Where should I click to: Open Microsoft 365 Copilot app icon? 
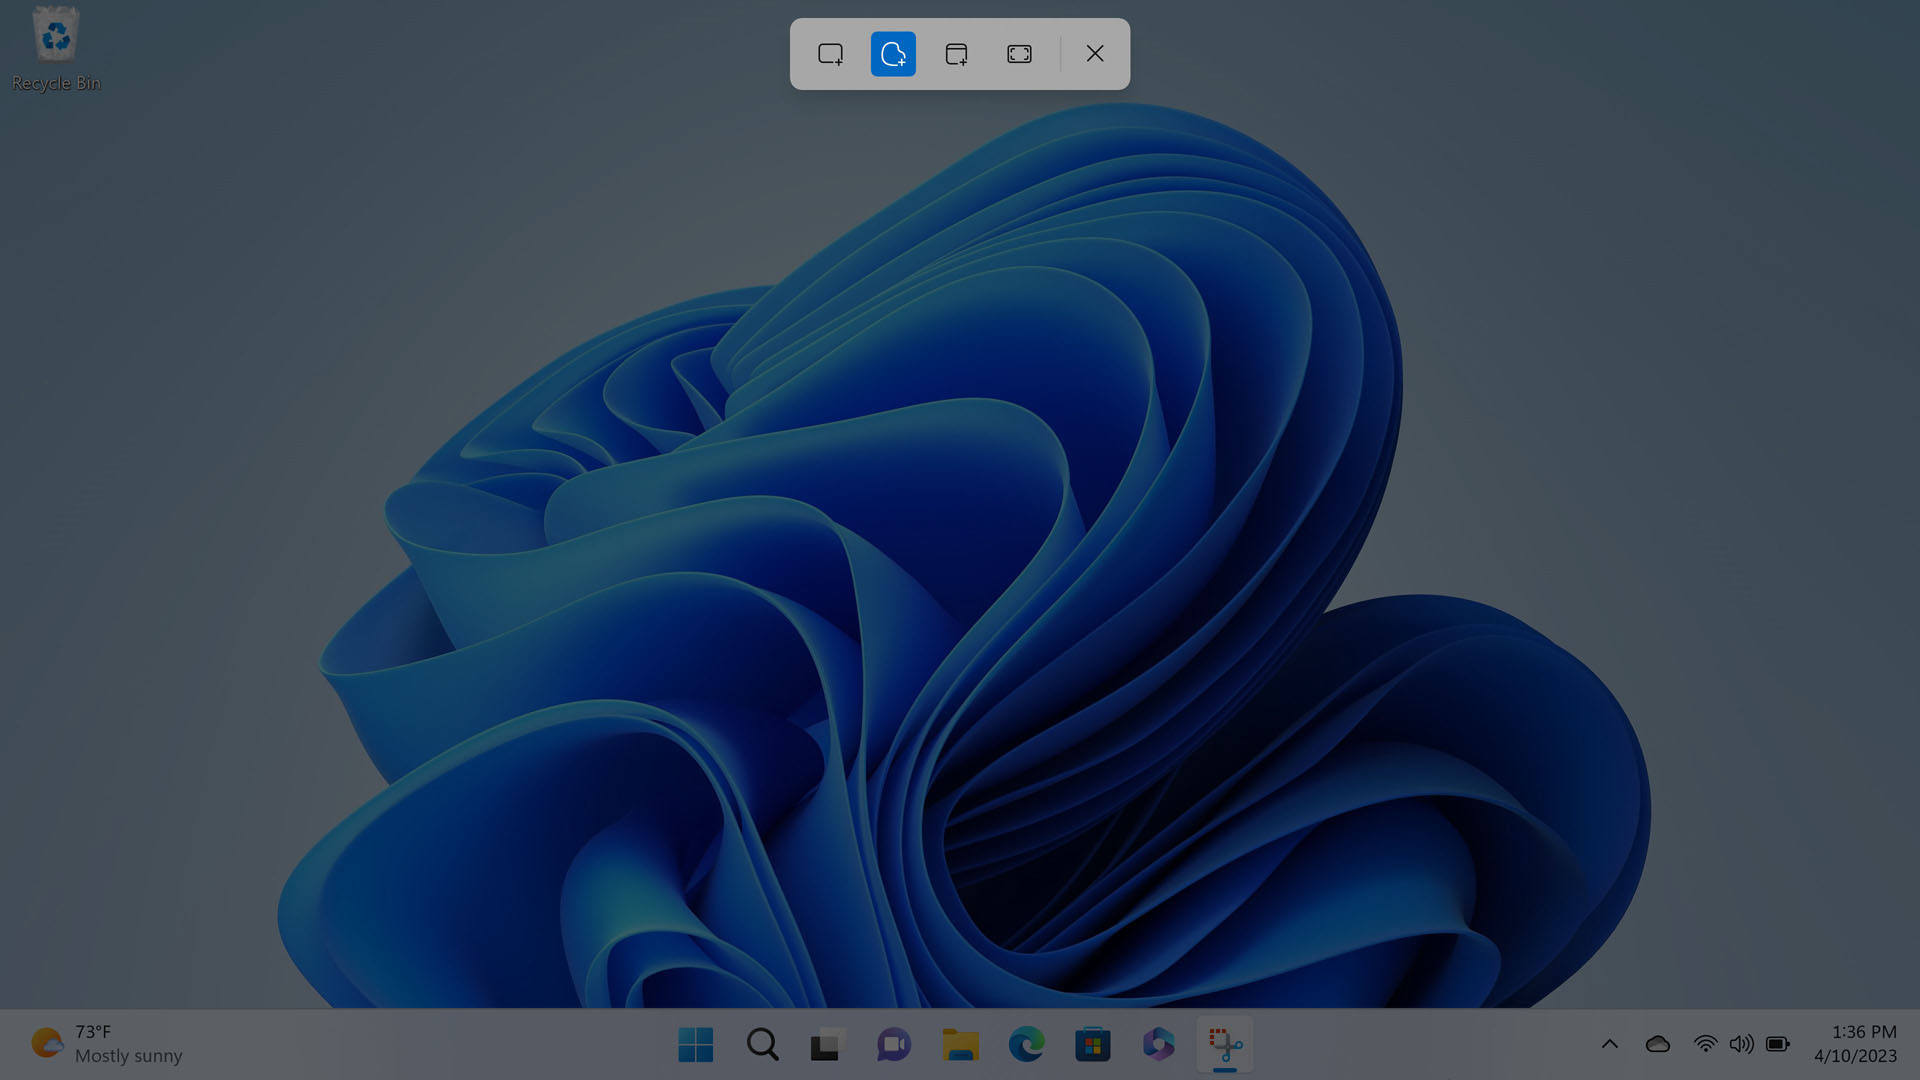pyautogui.click(x=1158, y=1045)
